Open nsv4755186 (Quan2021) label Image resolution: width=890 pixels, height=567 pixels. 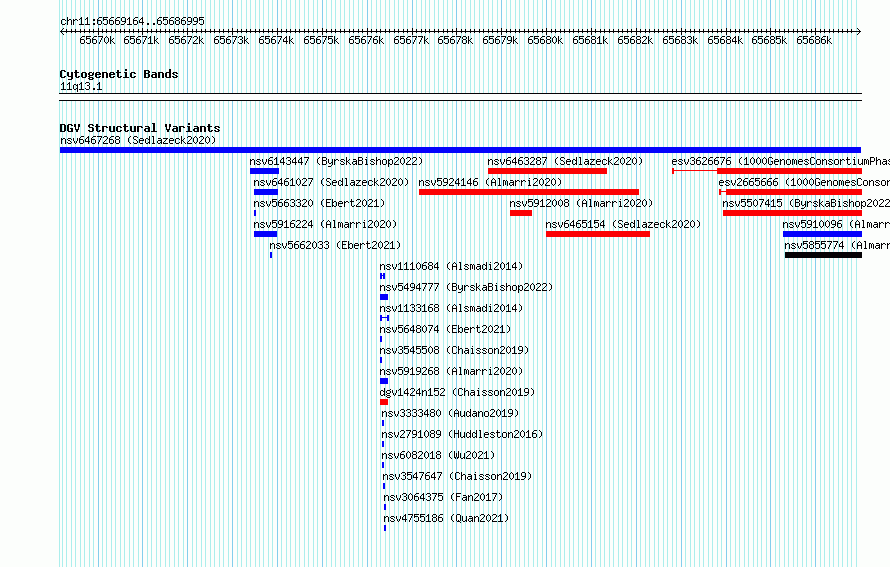point(446,518)
